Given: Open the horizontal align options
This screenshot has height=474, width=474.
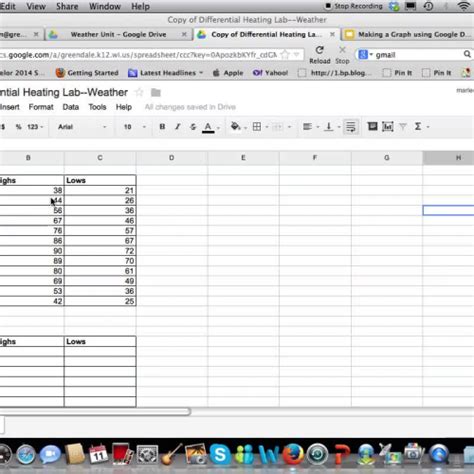Looking at the screenshot, I should pos(307,127).
